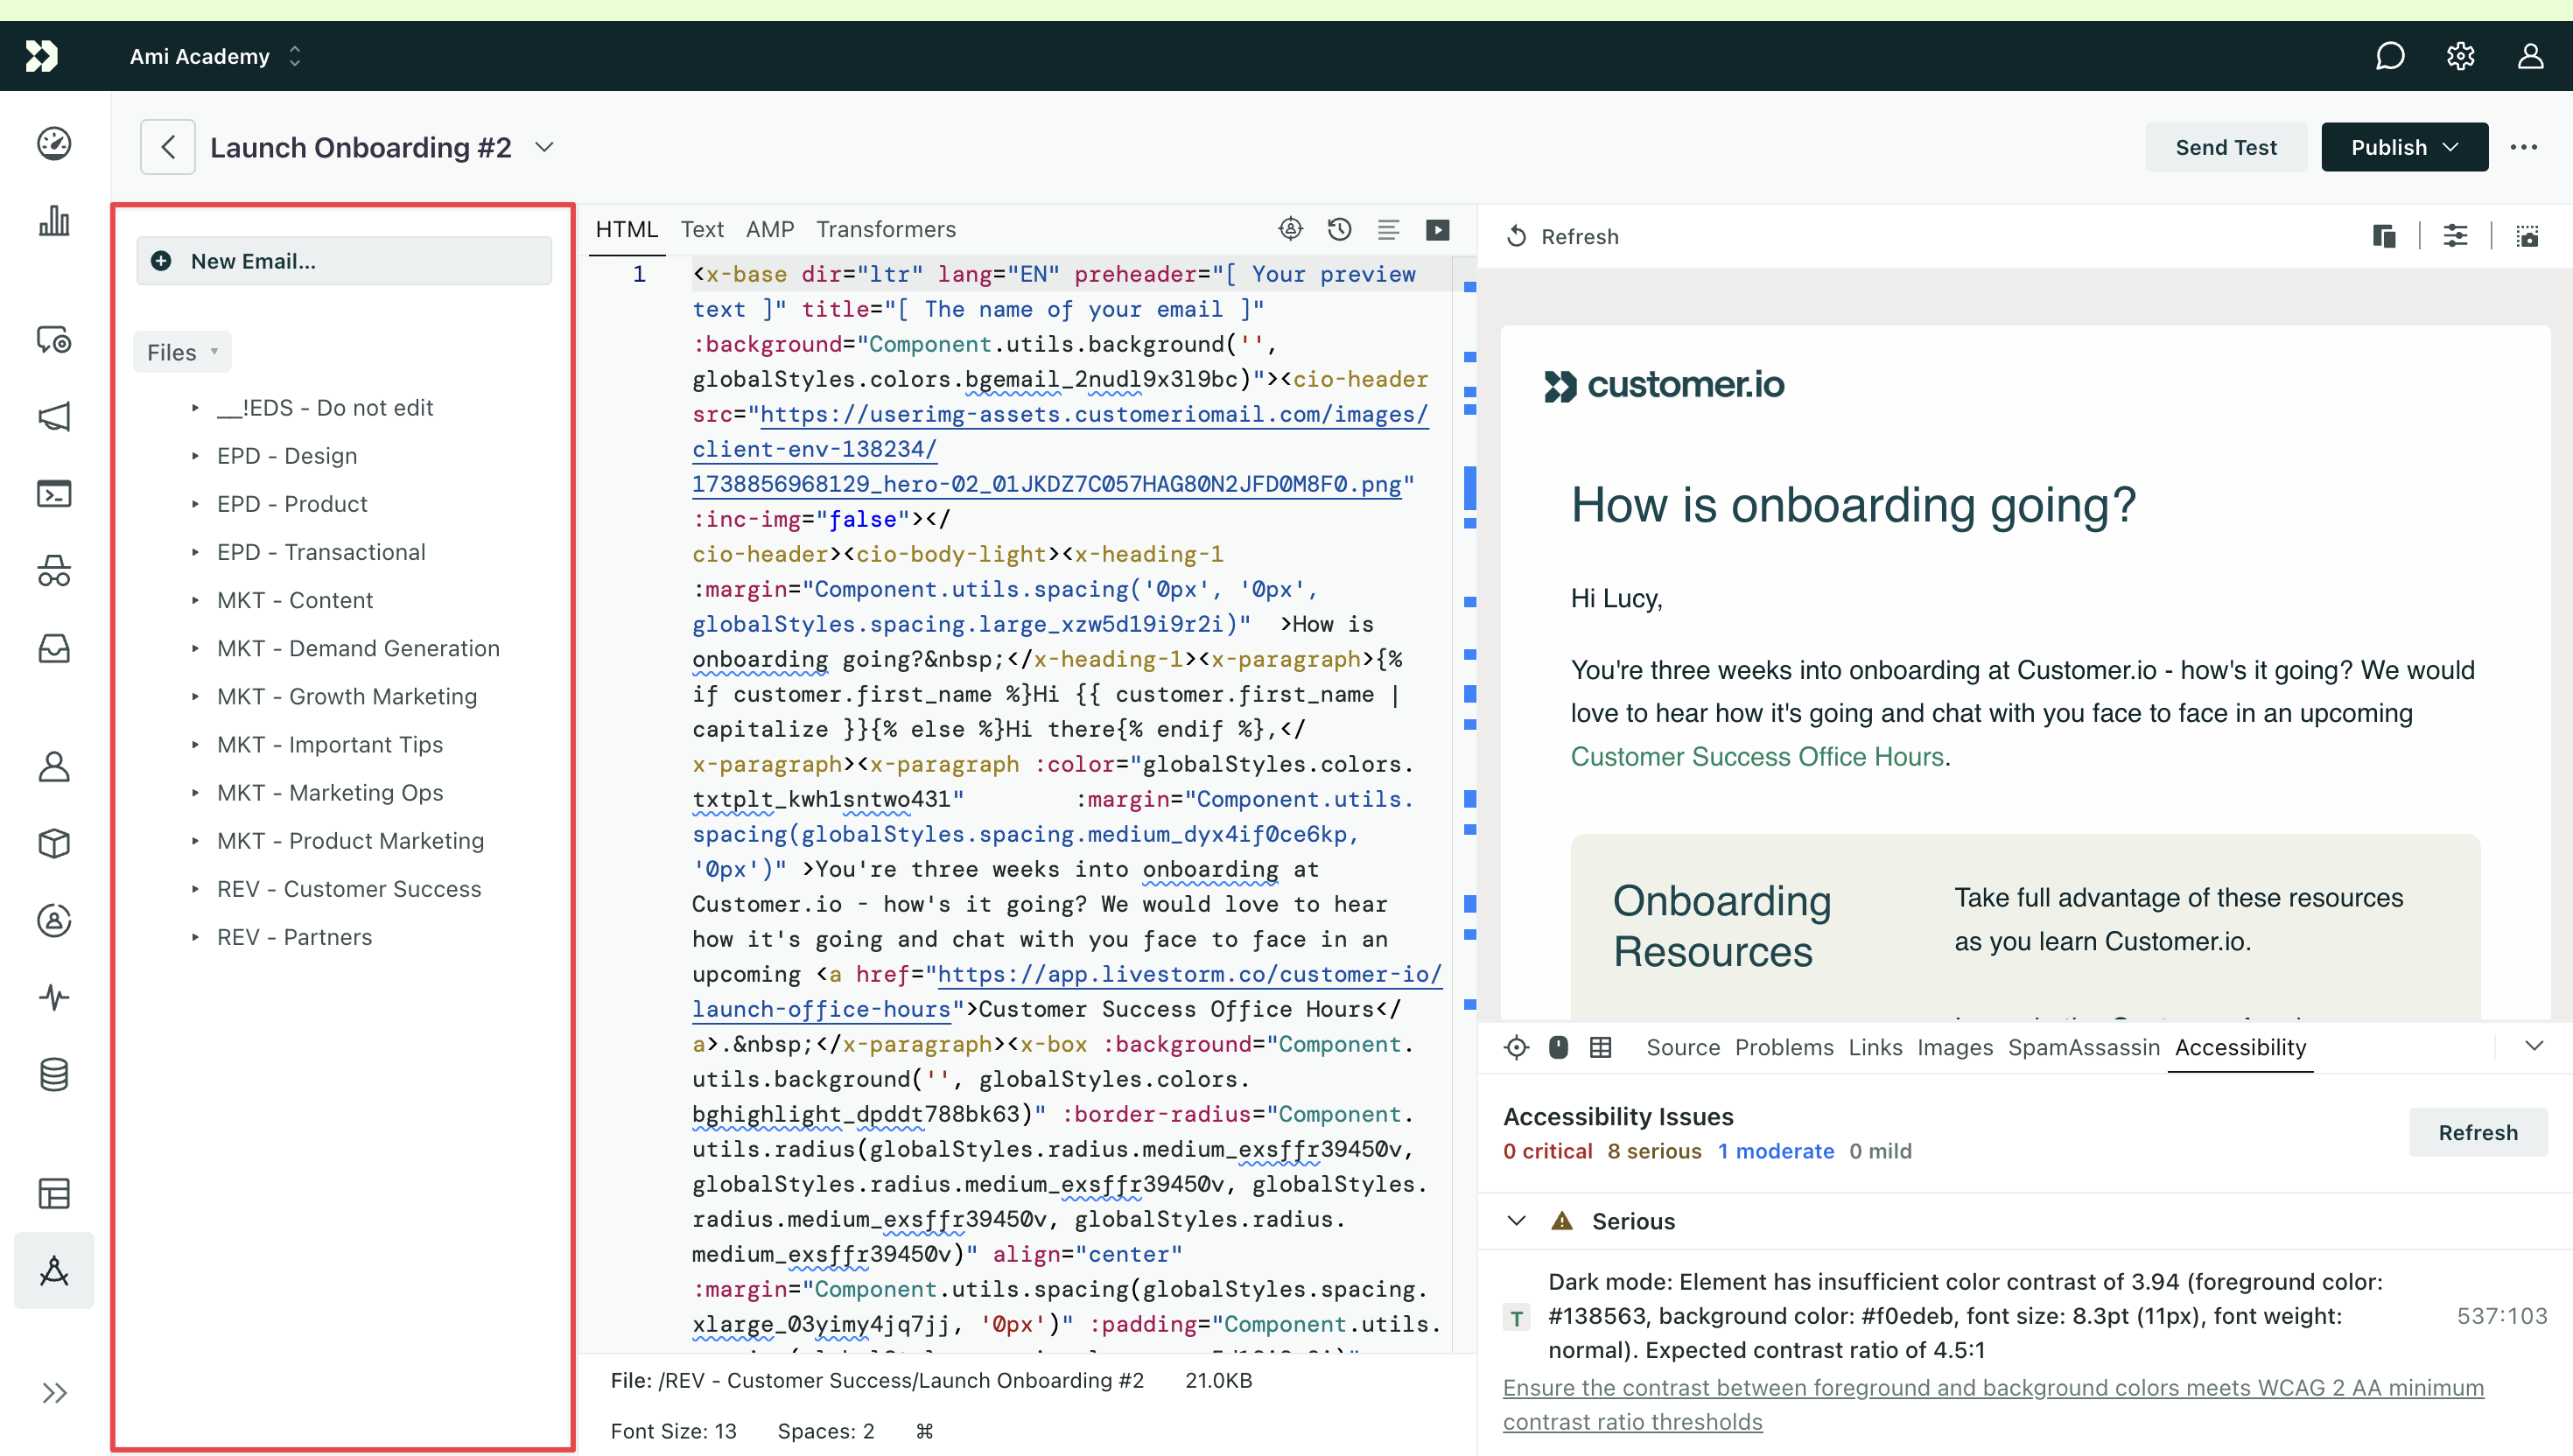The height and width of the screenshot is (1456, 2573).
Task: Open the chat bubble icon in header
Action: [x=2389, y=56]
